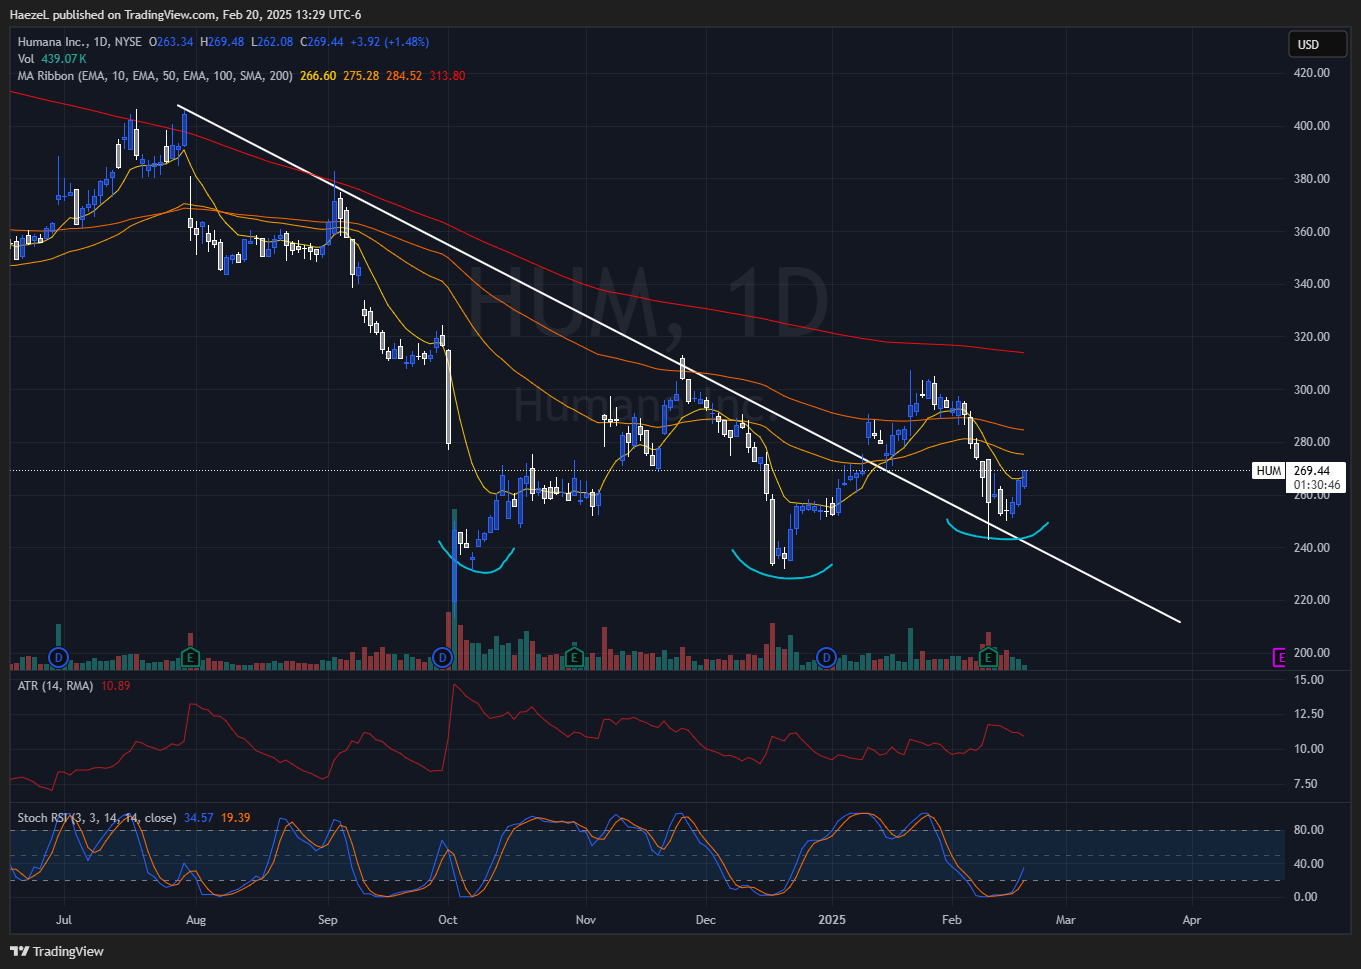Image resolution: width=1361 pixels, height=969 pixels.
Task: Click the purple E marker at right edge
Action: (1279, 657)
